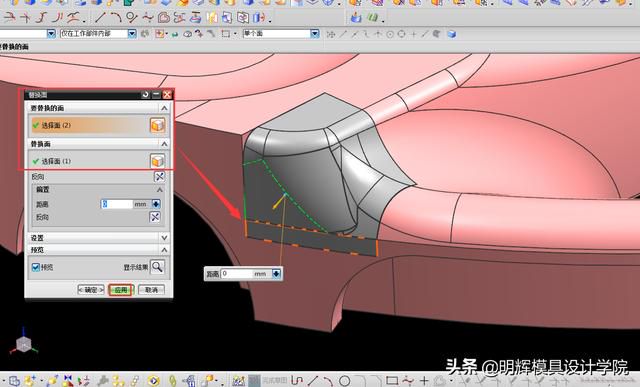Select the line tool icon in curve toolbar
Viewport: 640px width, 387px height.
100,18
